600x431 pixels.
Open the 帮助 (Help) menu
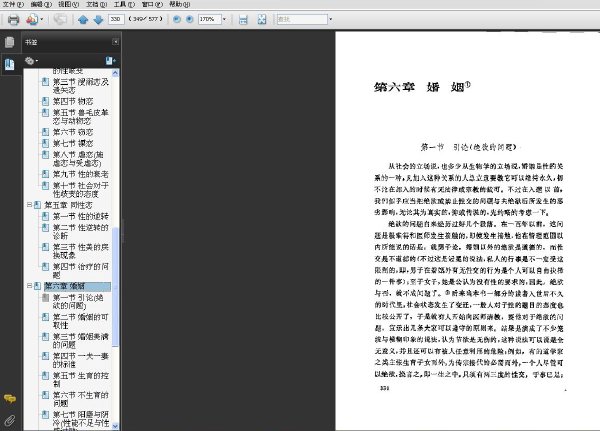pyautogui.click(x=179, y=4)
